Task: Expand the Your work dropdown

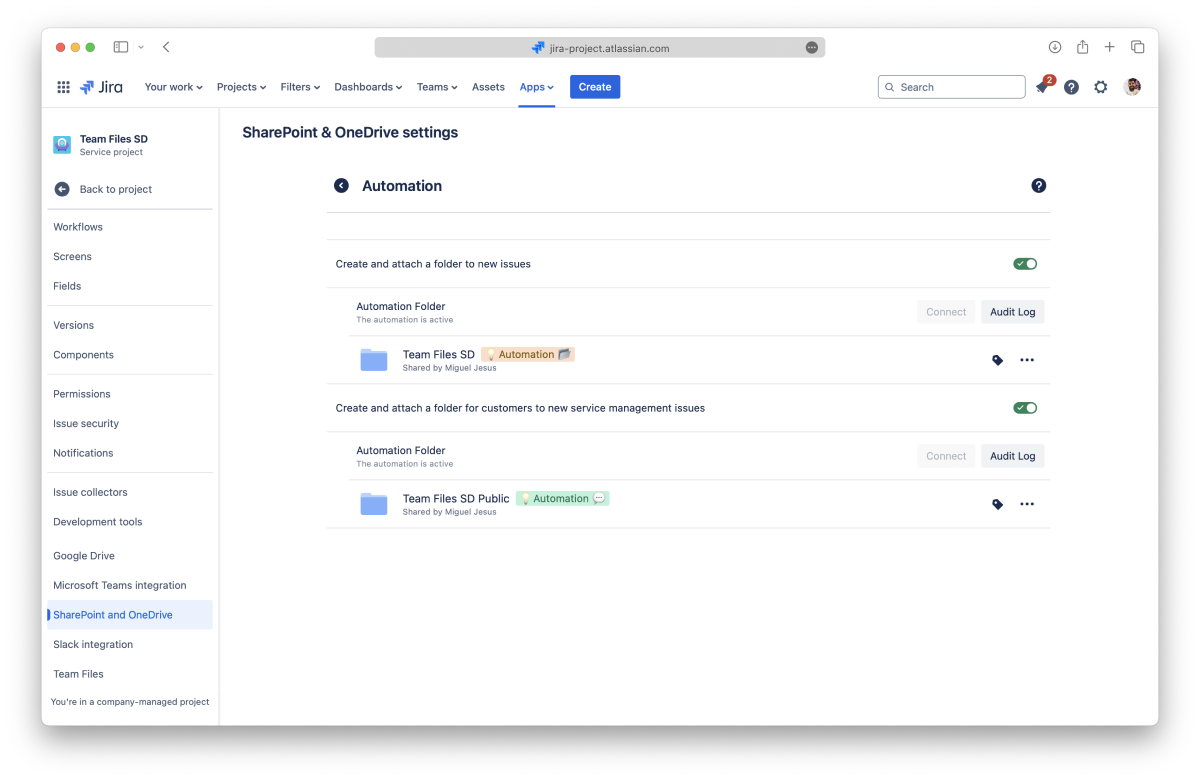Action: 173,87
